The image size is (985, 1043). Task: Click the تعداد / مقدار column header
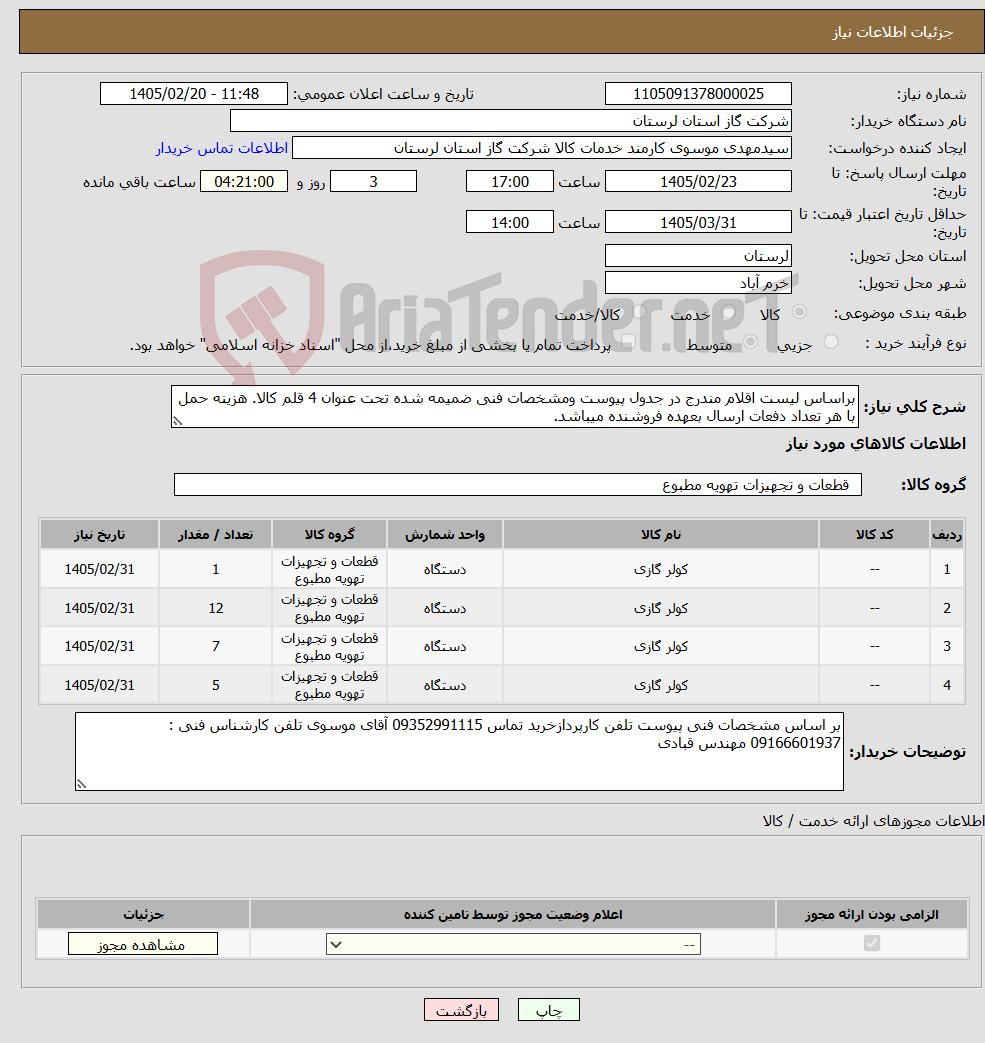(215, 534)
